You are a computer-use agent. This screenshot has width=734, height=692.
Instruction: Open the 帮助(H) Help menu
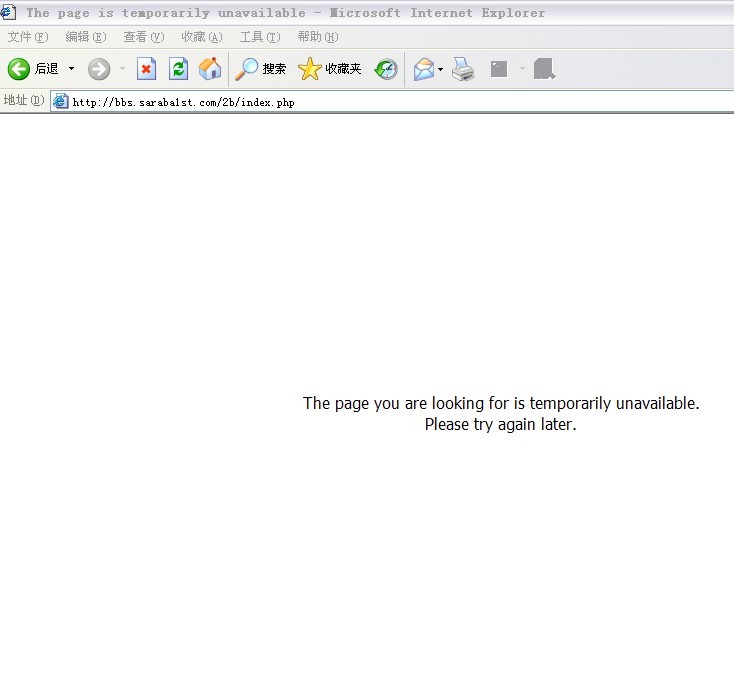(x=318, y=37)
